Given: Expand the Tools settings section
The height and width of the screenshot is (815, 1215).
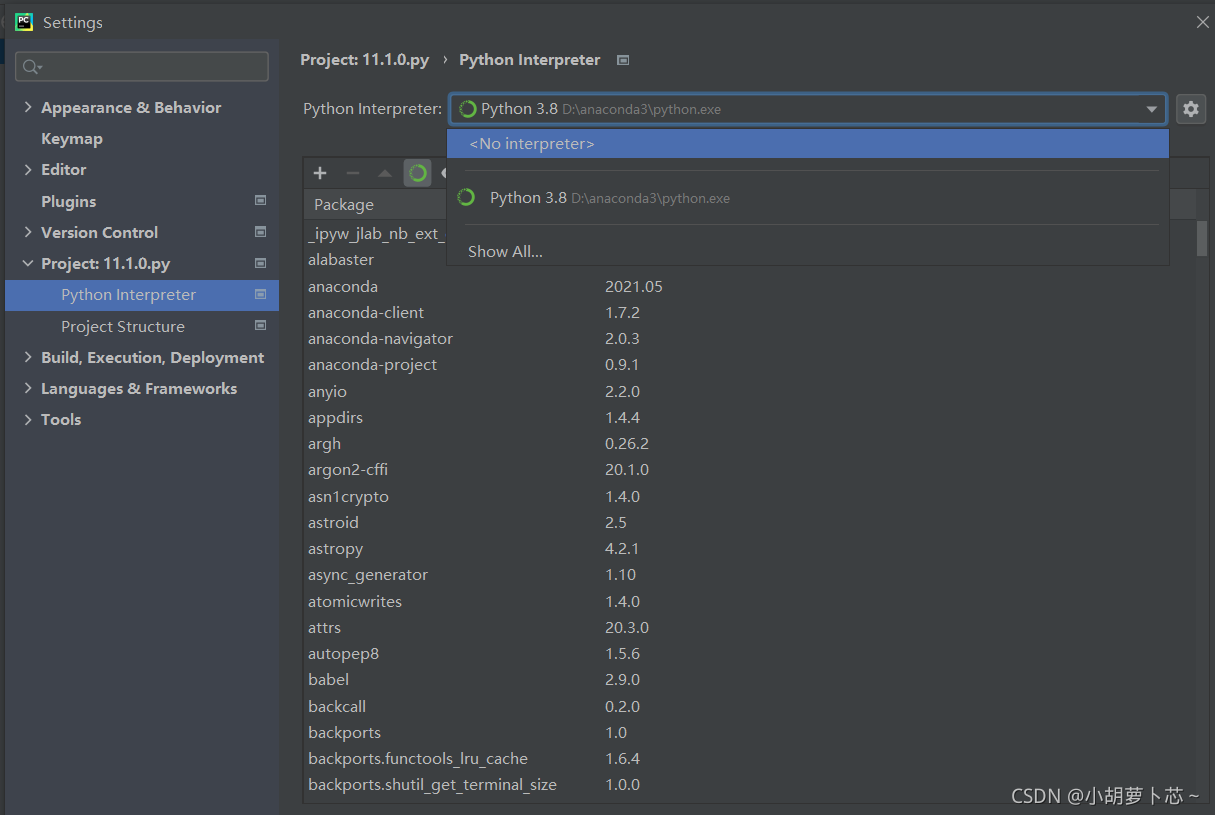Looking at the screenshot, I should (28, 420).
